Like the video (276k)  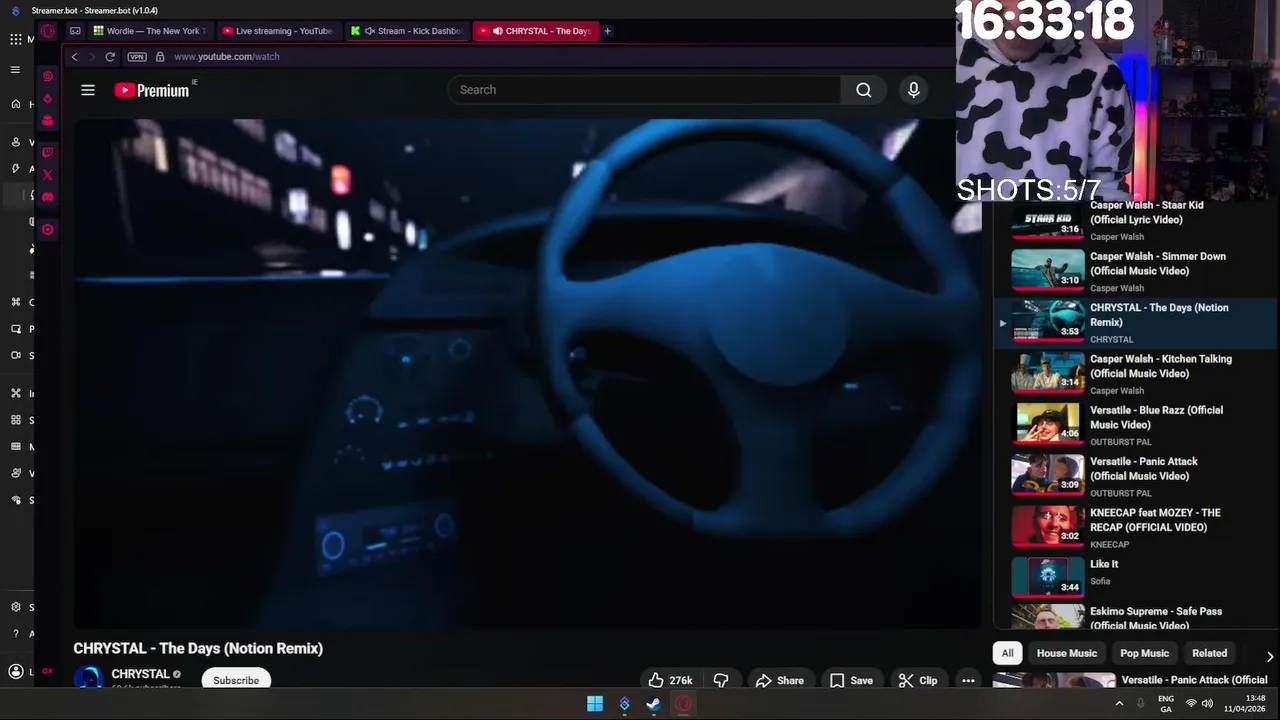click(670, 680)
